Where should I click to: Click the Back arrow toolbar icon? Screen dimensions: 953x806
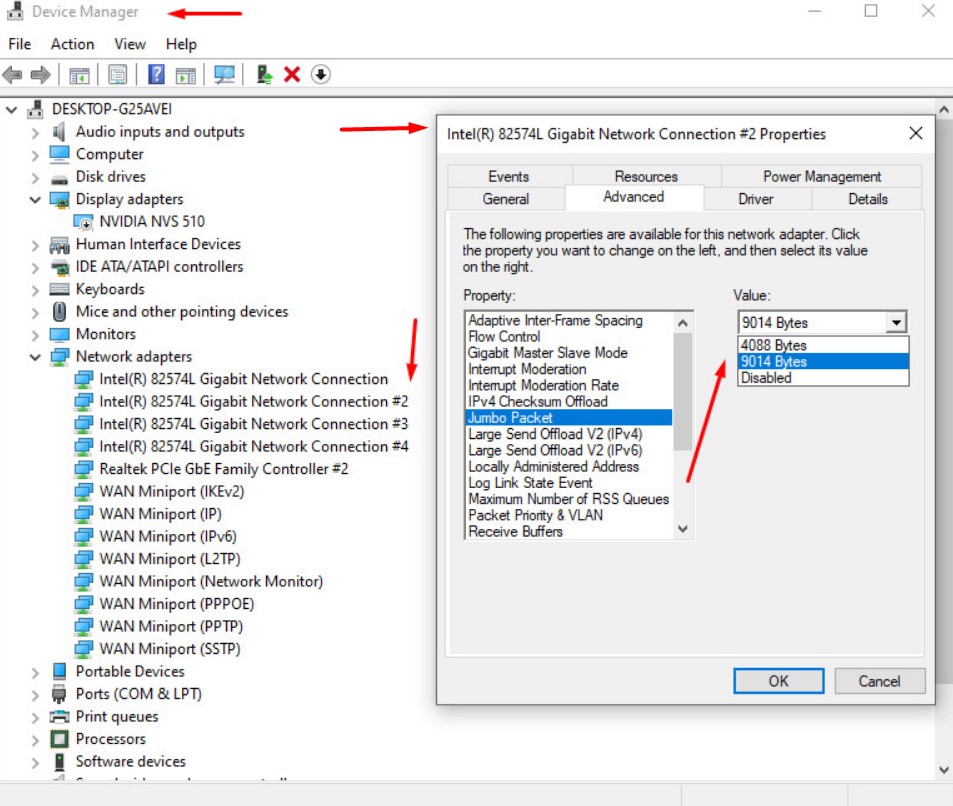click(x=12, y=75)
